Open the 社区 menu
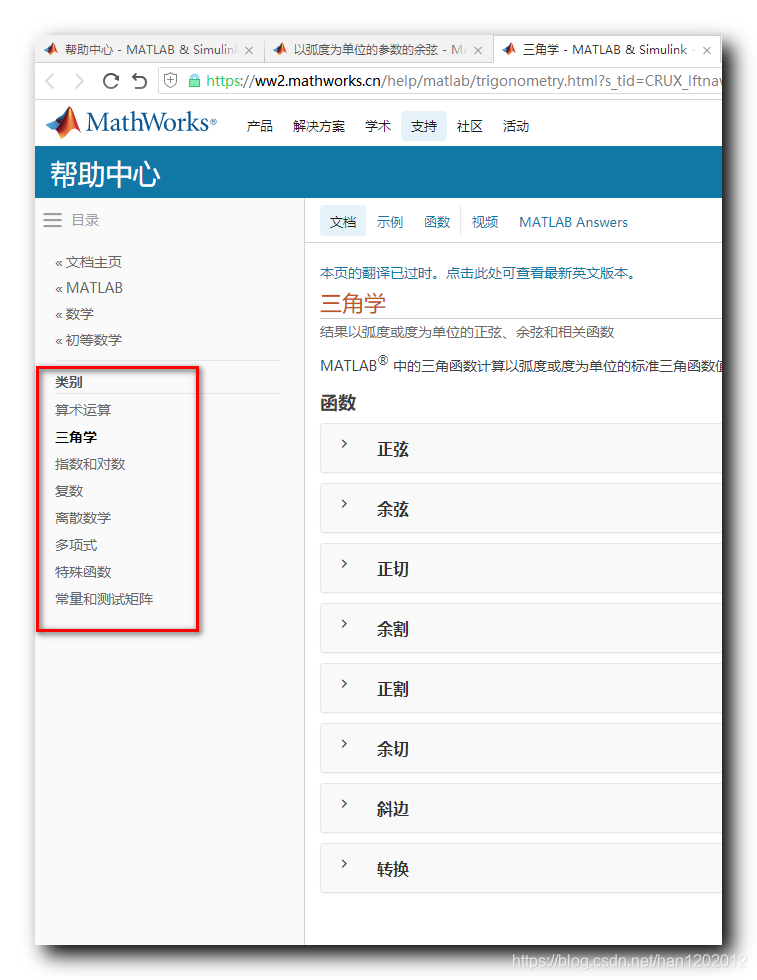This screenshot has width=757, height=980. click(469, 126)
